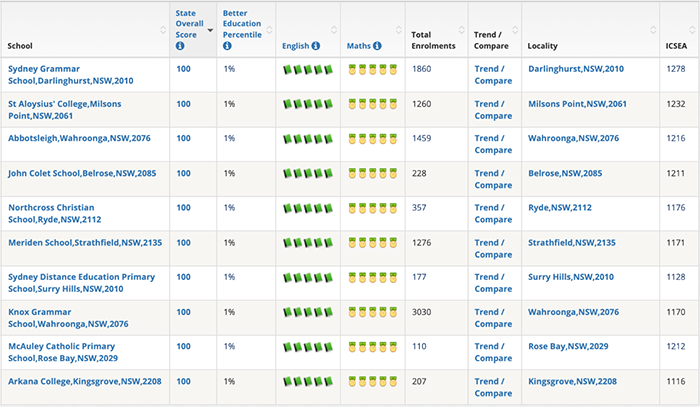Open Trend / Compare for John Colet School
The width and height of the screenshot is (700, 407).
coord(493,179)
